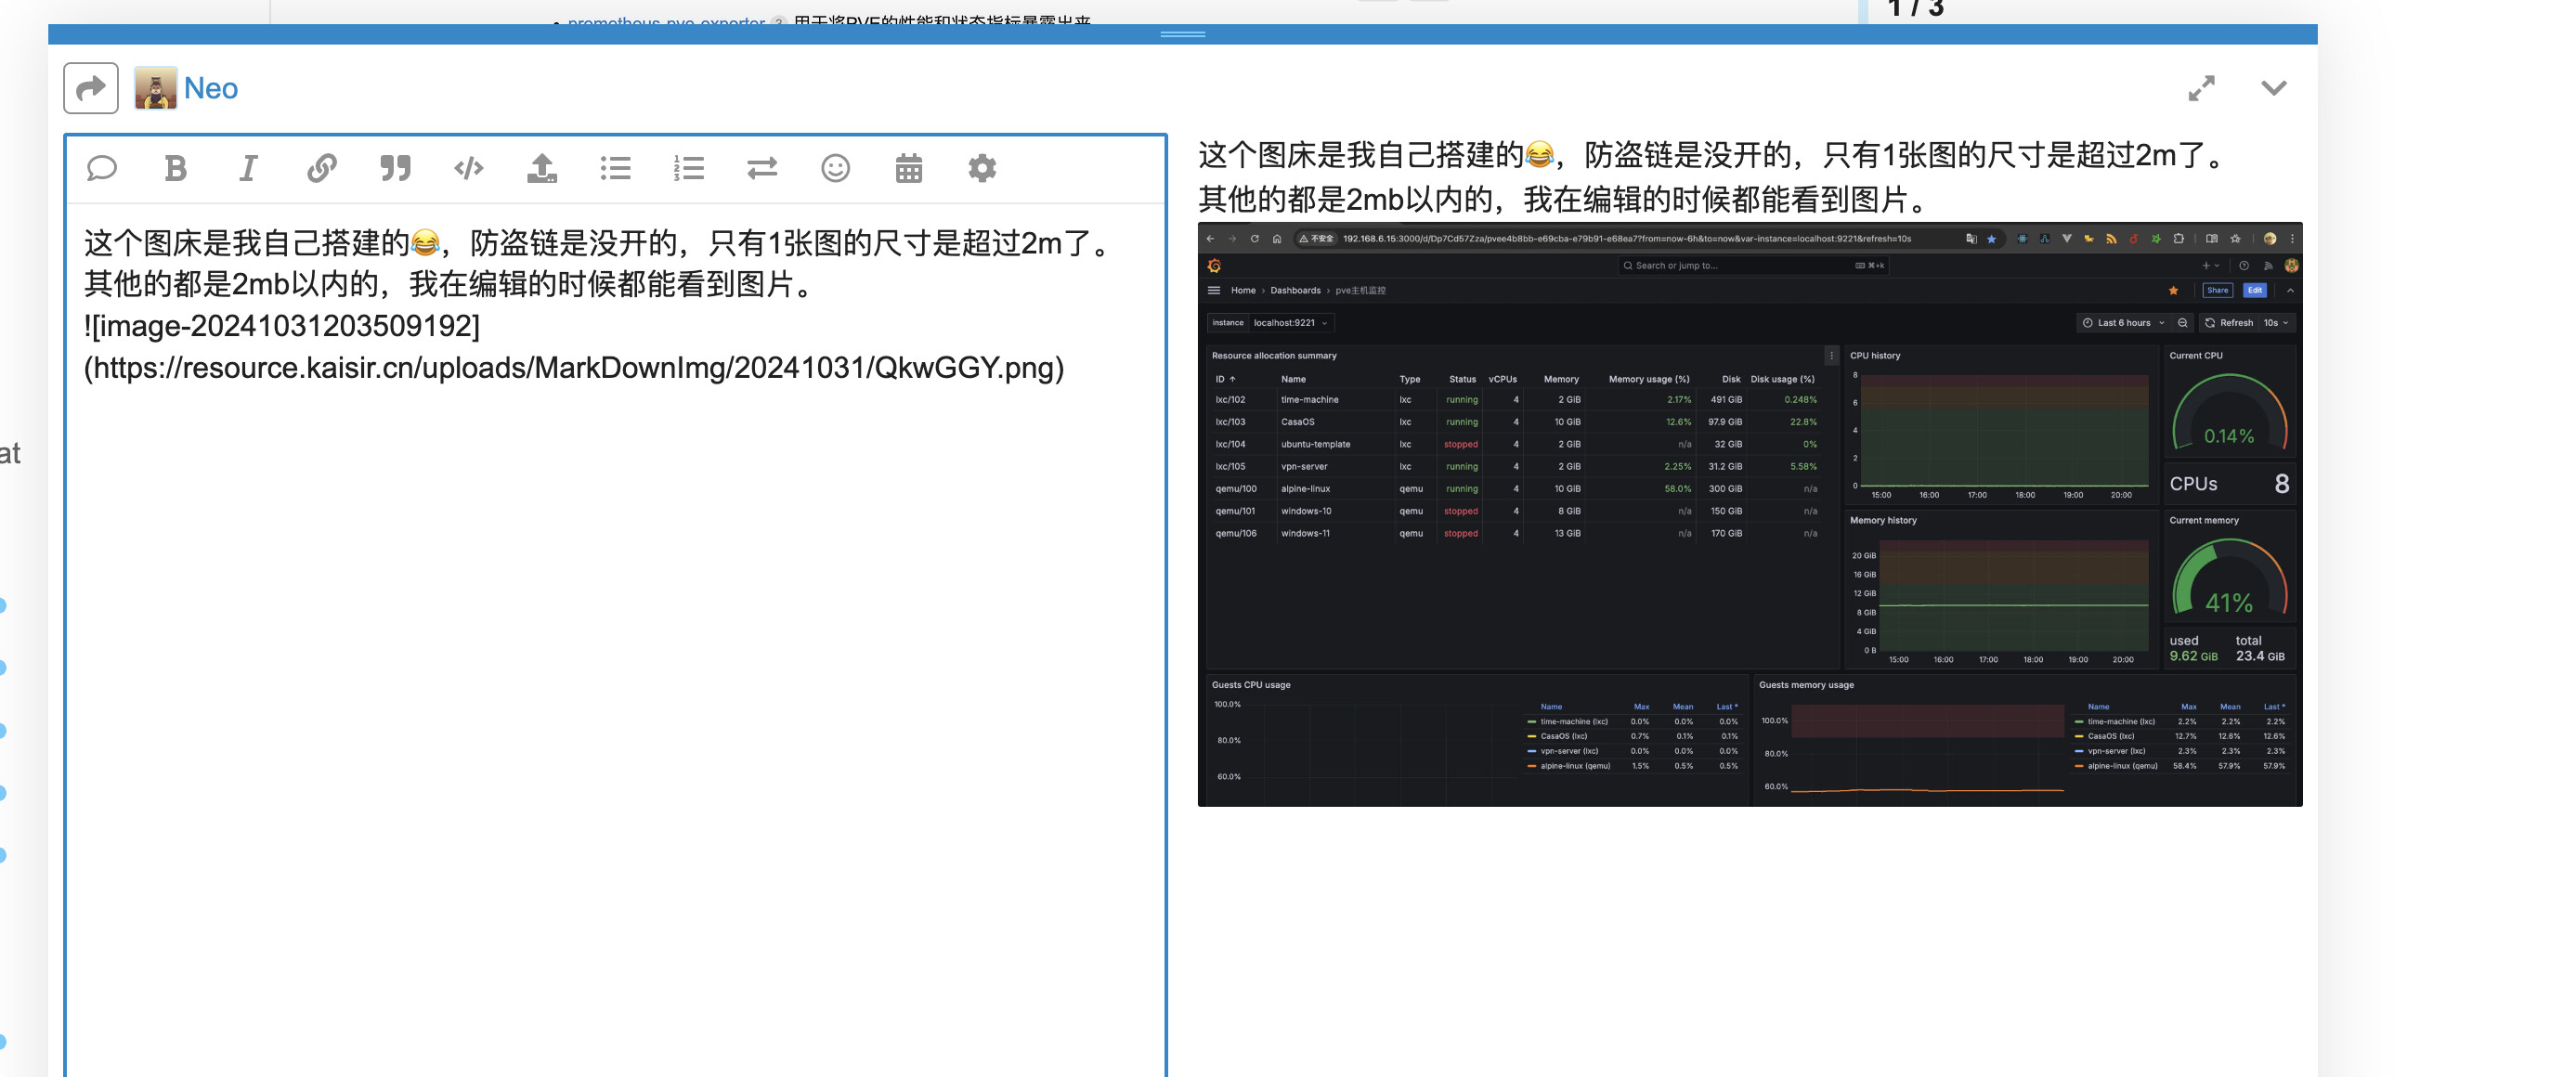
Task: Expand the composer to full screen
Action: tap(2201, 88)
